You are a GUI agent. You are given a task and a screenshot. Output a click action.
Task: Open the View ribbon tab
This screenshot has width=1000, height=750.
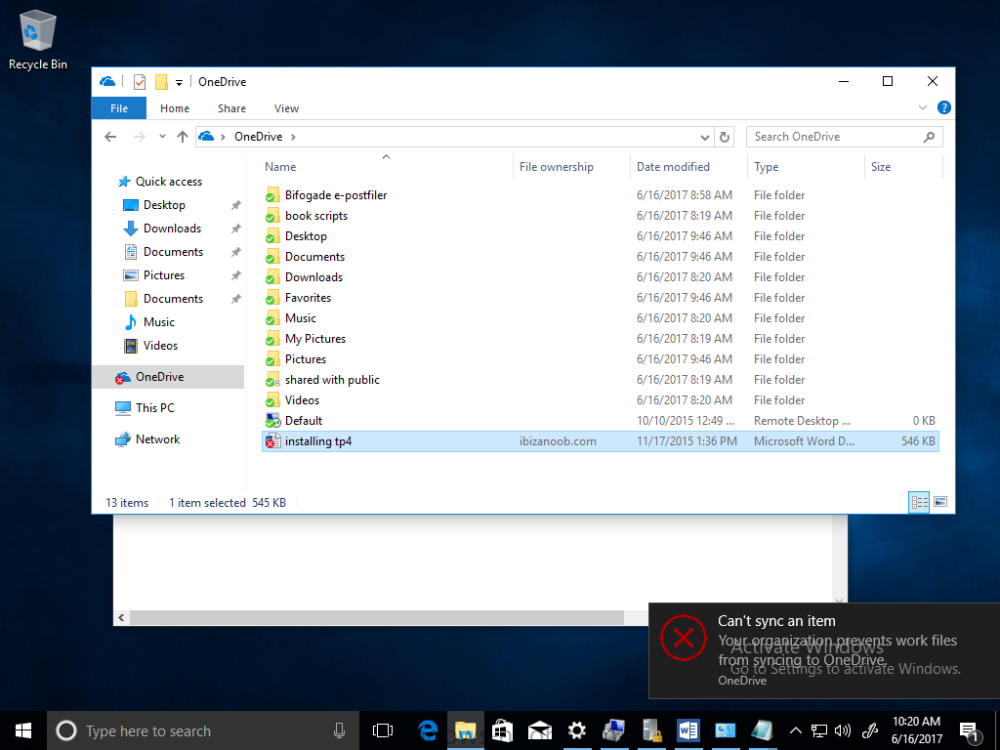point(286,108)
